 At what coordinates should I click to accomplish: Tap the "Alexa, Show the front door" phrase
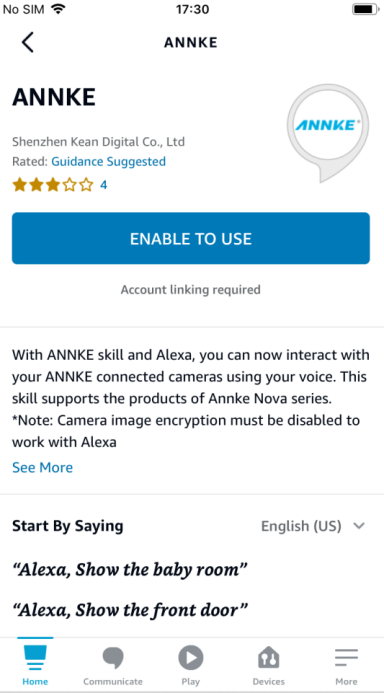click(130, 610)
